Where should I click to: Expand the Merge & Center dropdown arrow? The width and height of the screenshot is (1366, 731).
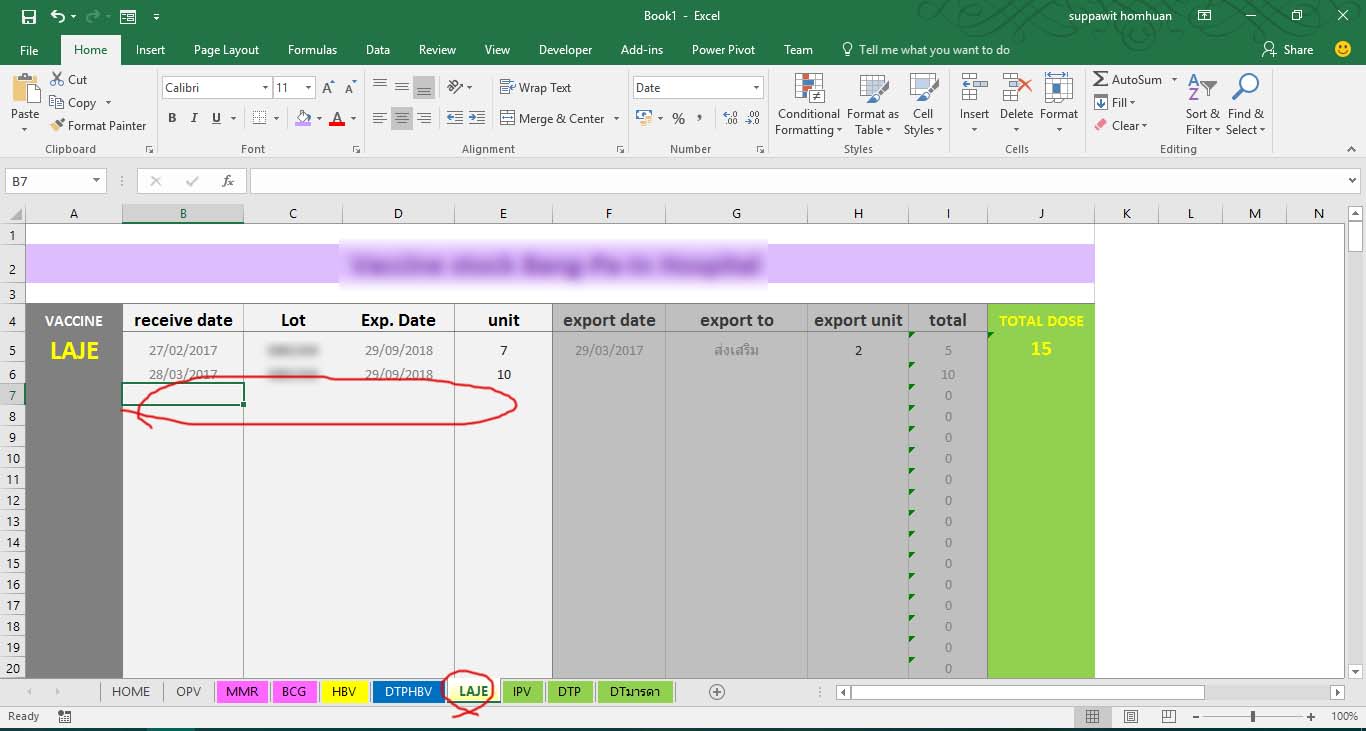tap(617, 119)
